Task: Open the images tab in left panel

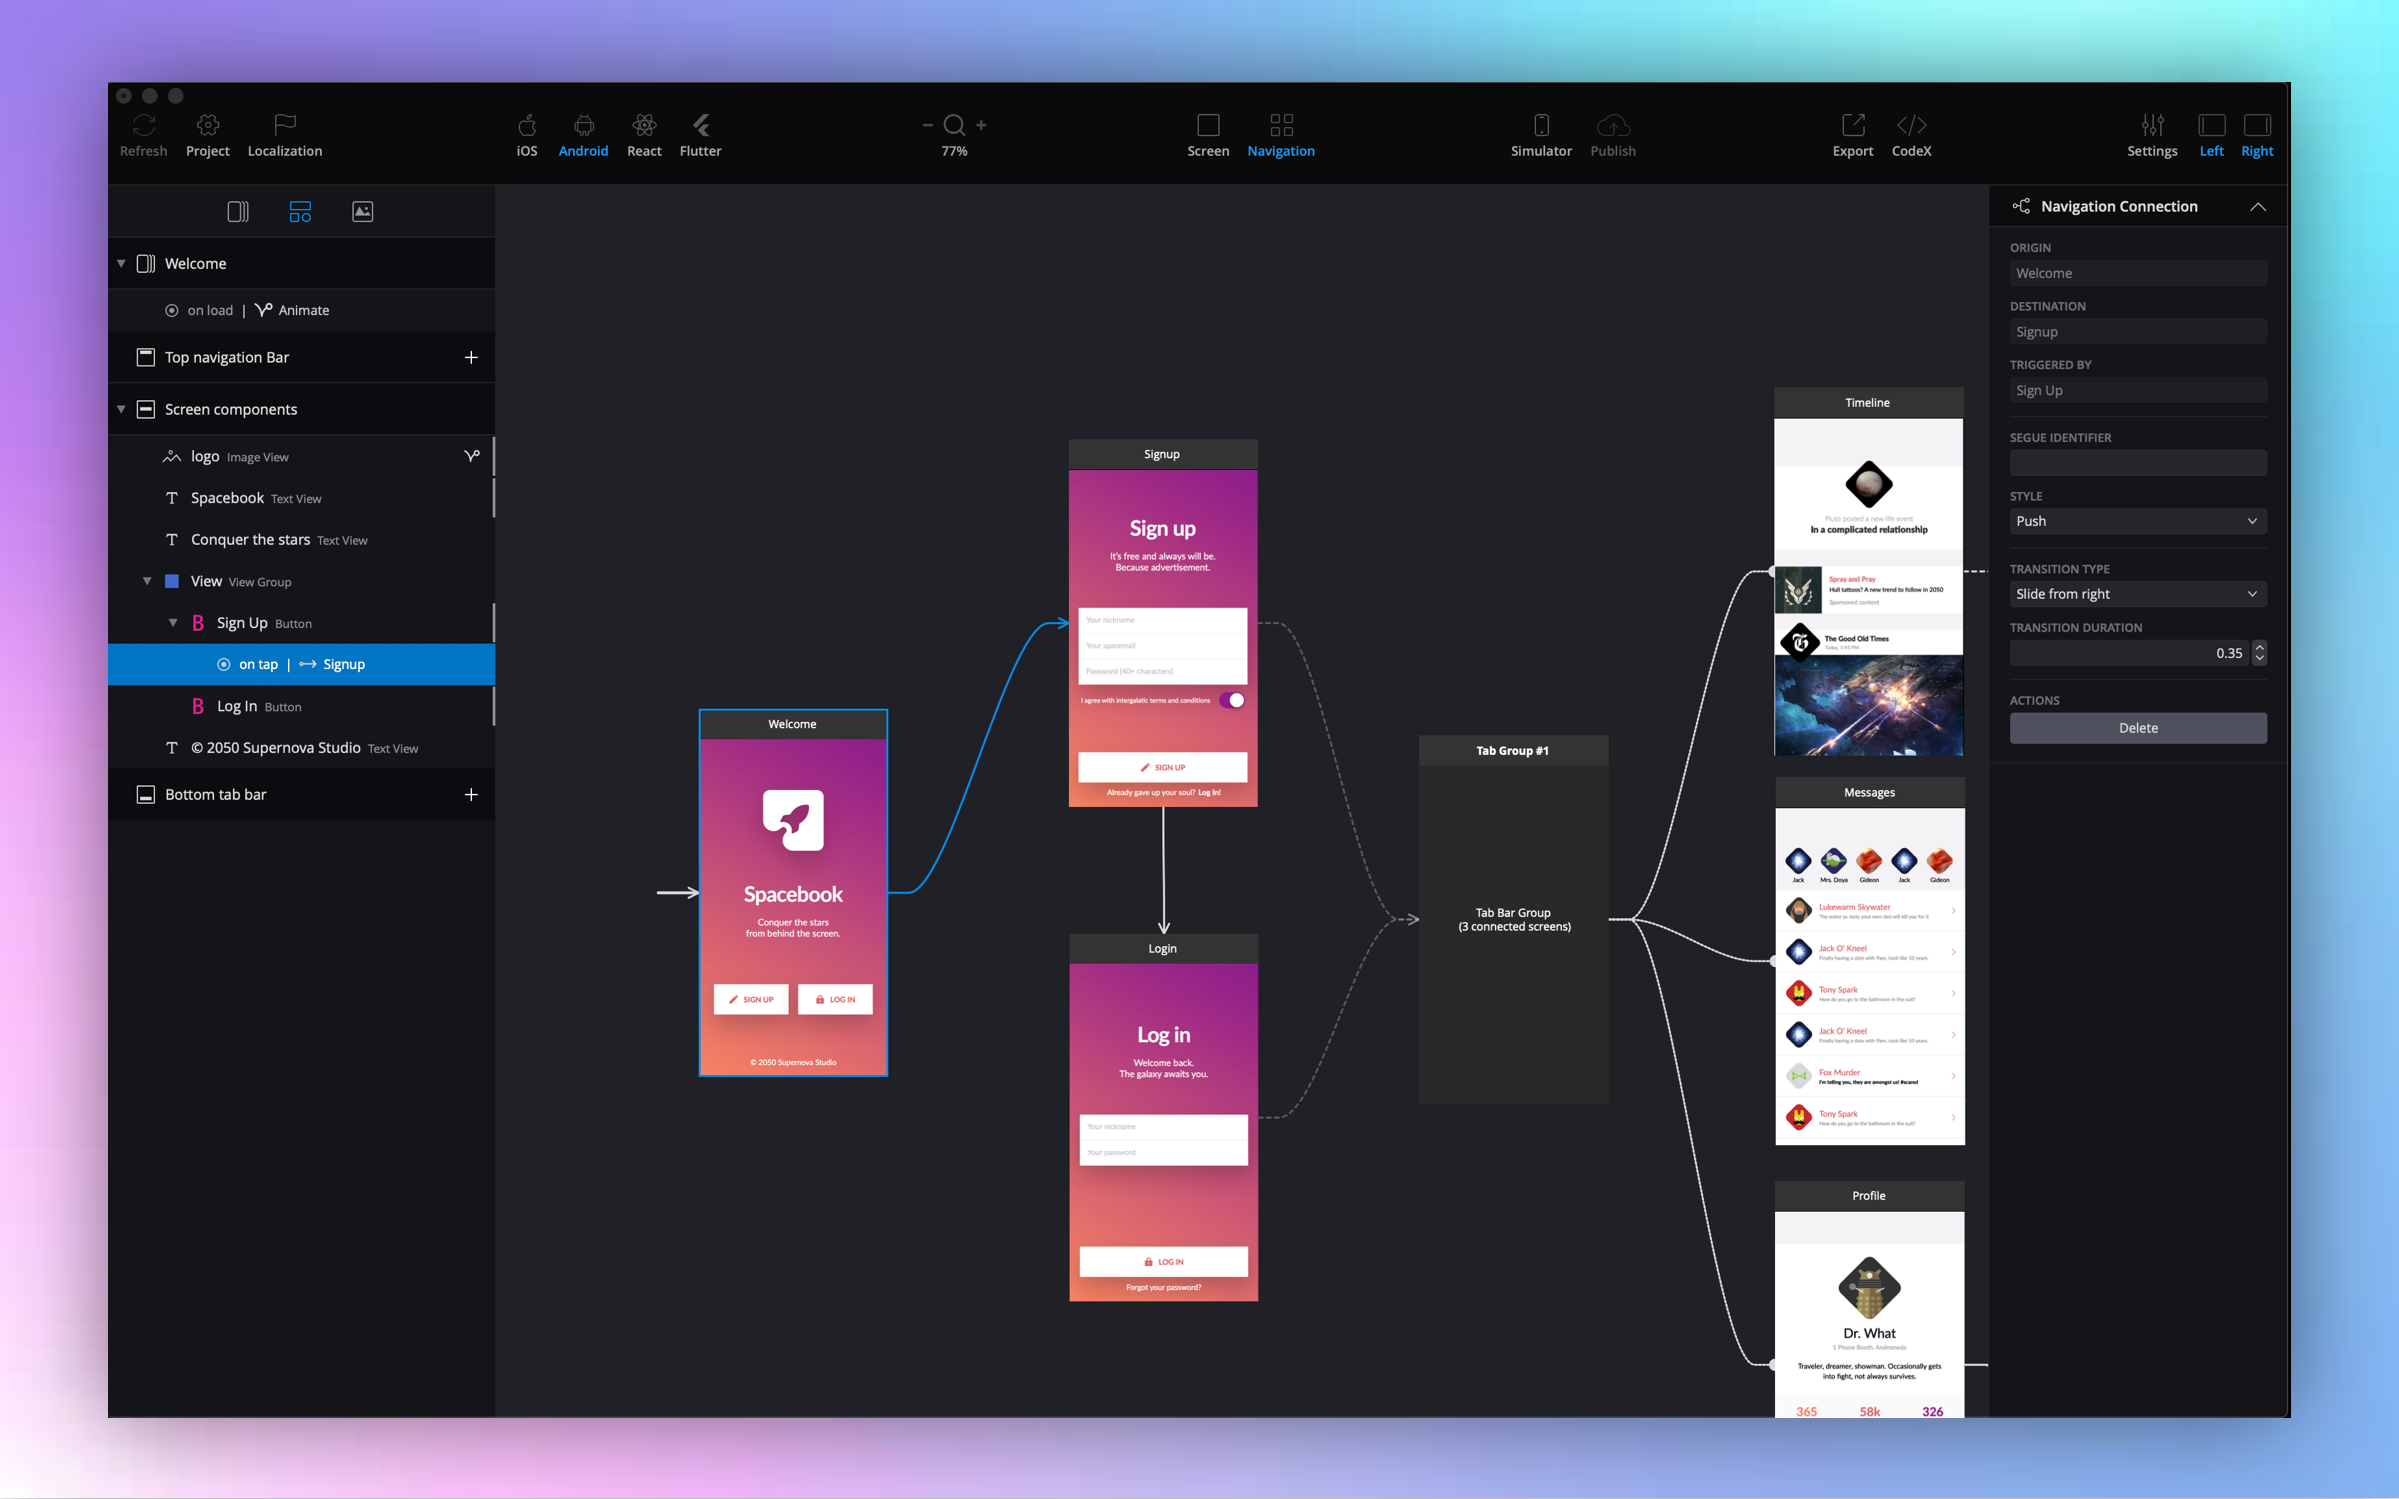Action: click(362, 211)
